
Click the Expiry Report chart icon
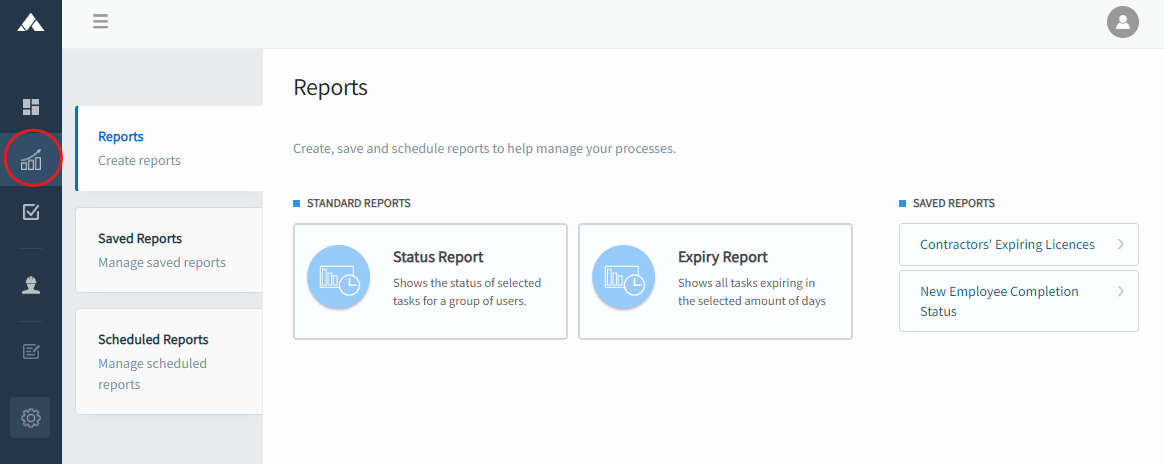point(624,277)
